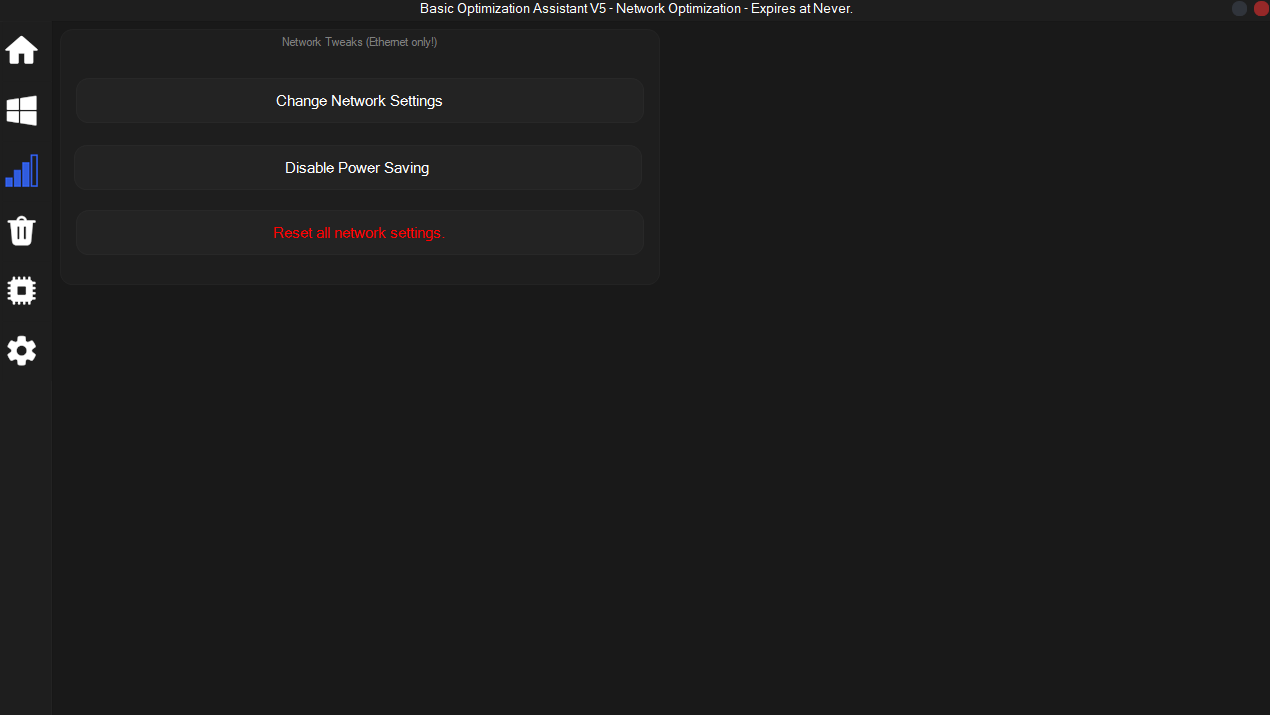Screen dimensions: 1270x715
Task: Click the Network Tweaks (Ethernet only!) header
Action: pos(359,42)
